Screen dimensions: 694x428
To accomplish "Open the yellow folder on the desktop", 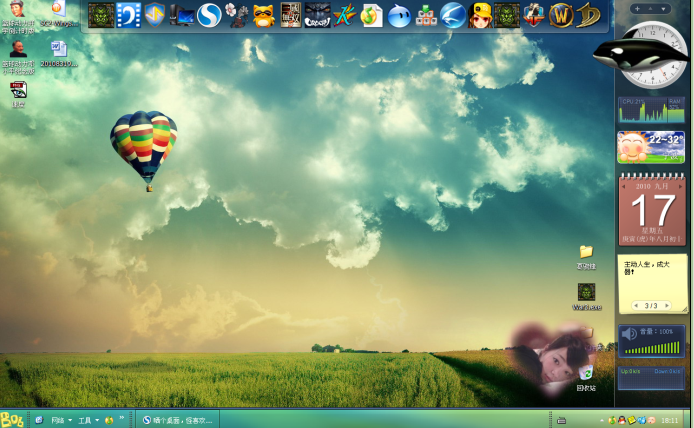I will (x=586, y=251).
